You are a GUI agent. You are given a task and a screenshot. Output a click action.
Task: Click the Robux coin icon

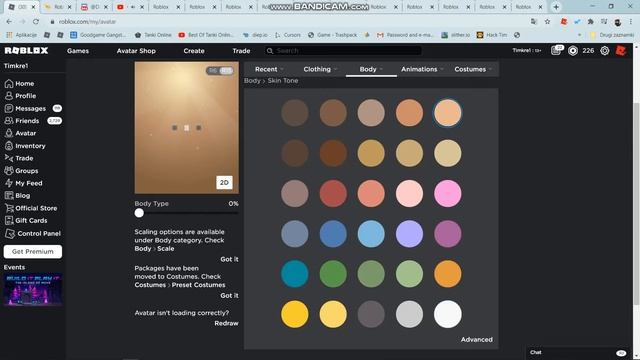[x=573, y=51]
